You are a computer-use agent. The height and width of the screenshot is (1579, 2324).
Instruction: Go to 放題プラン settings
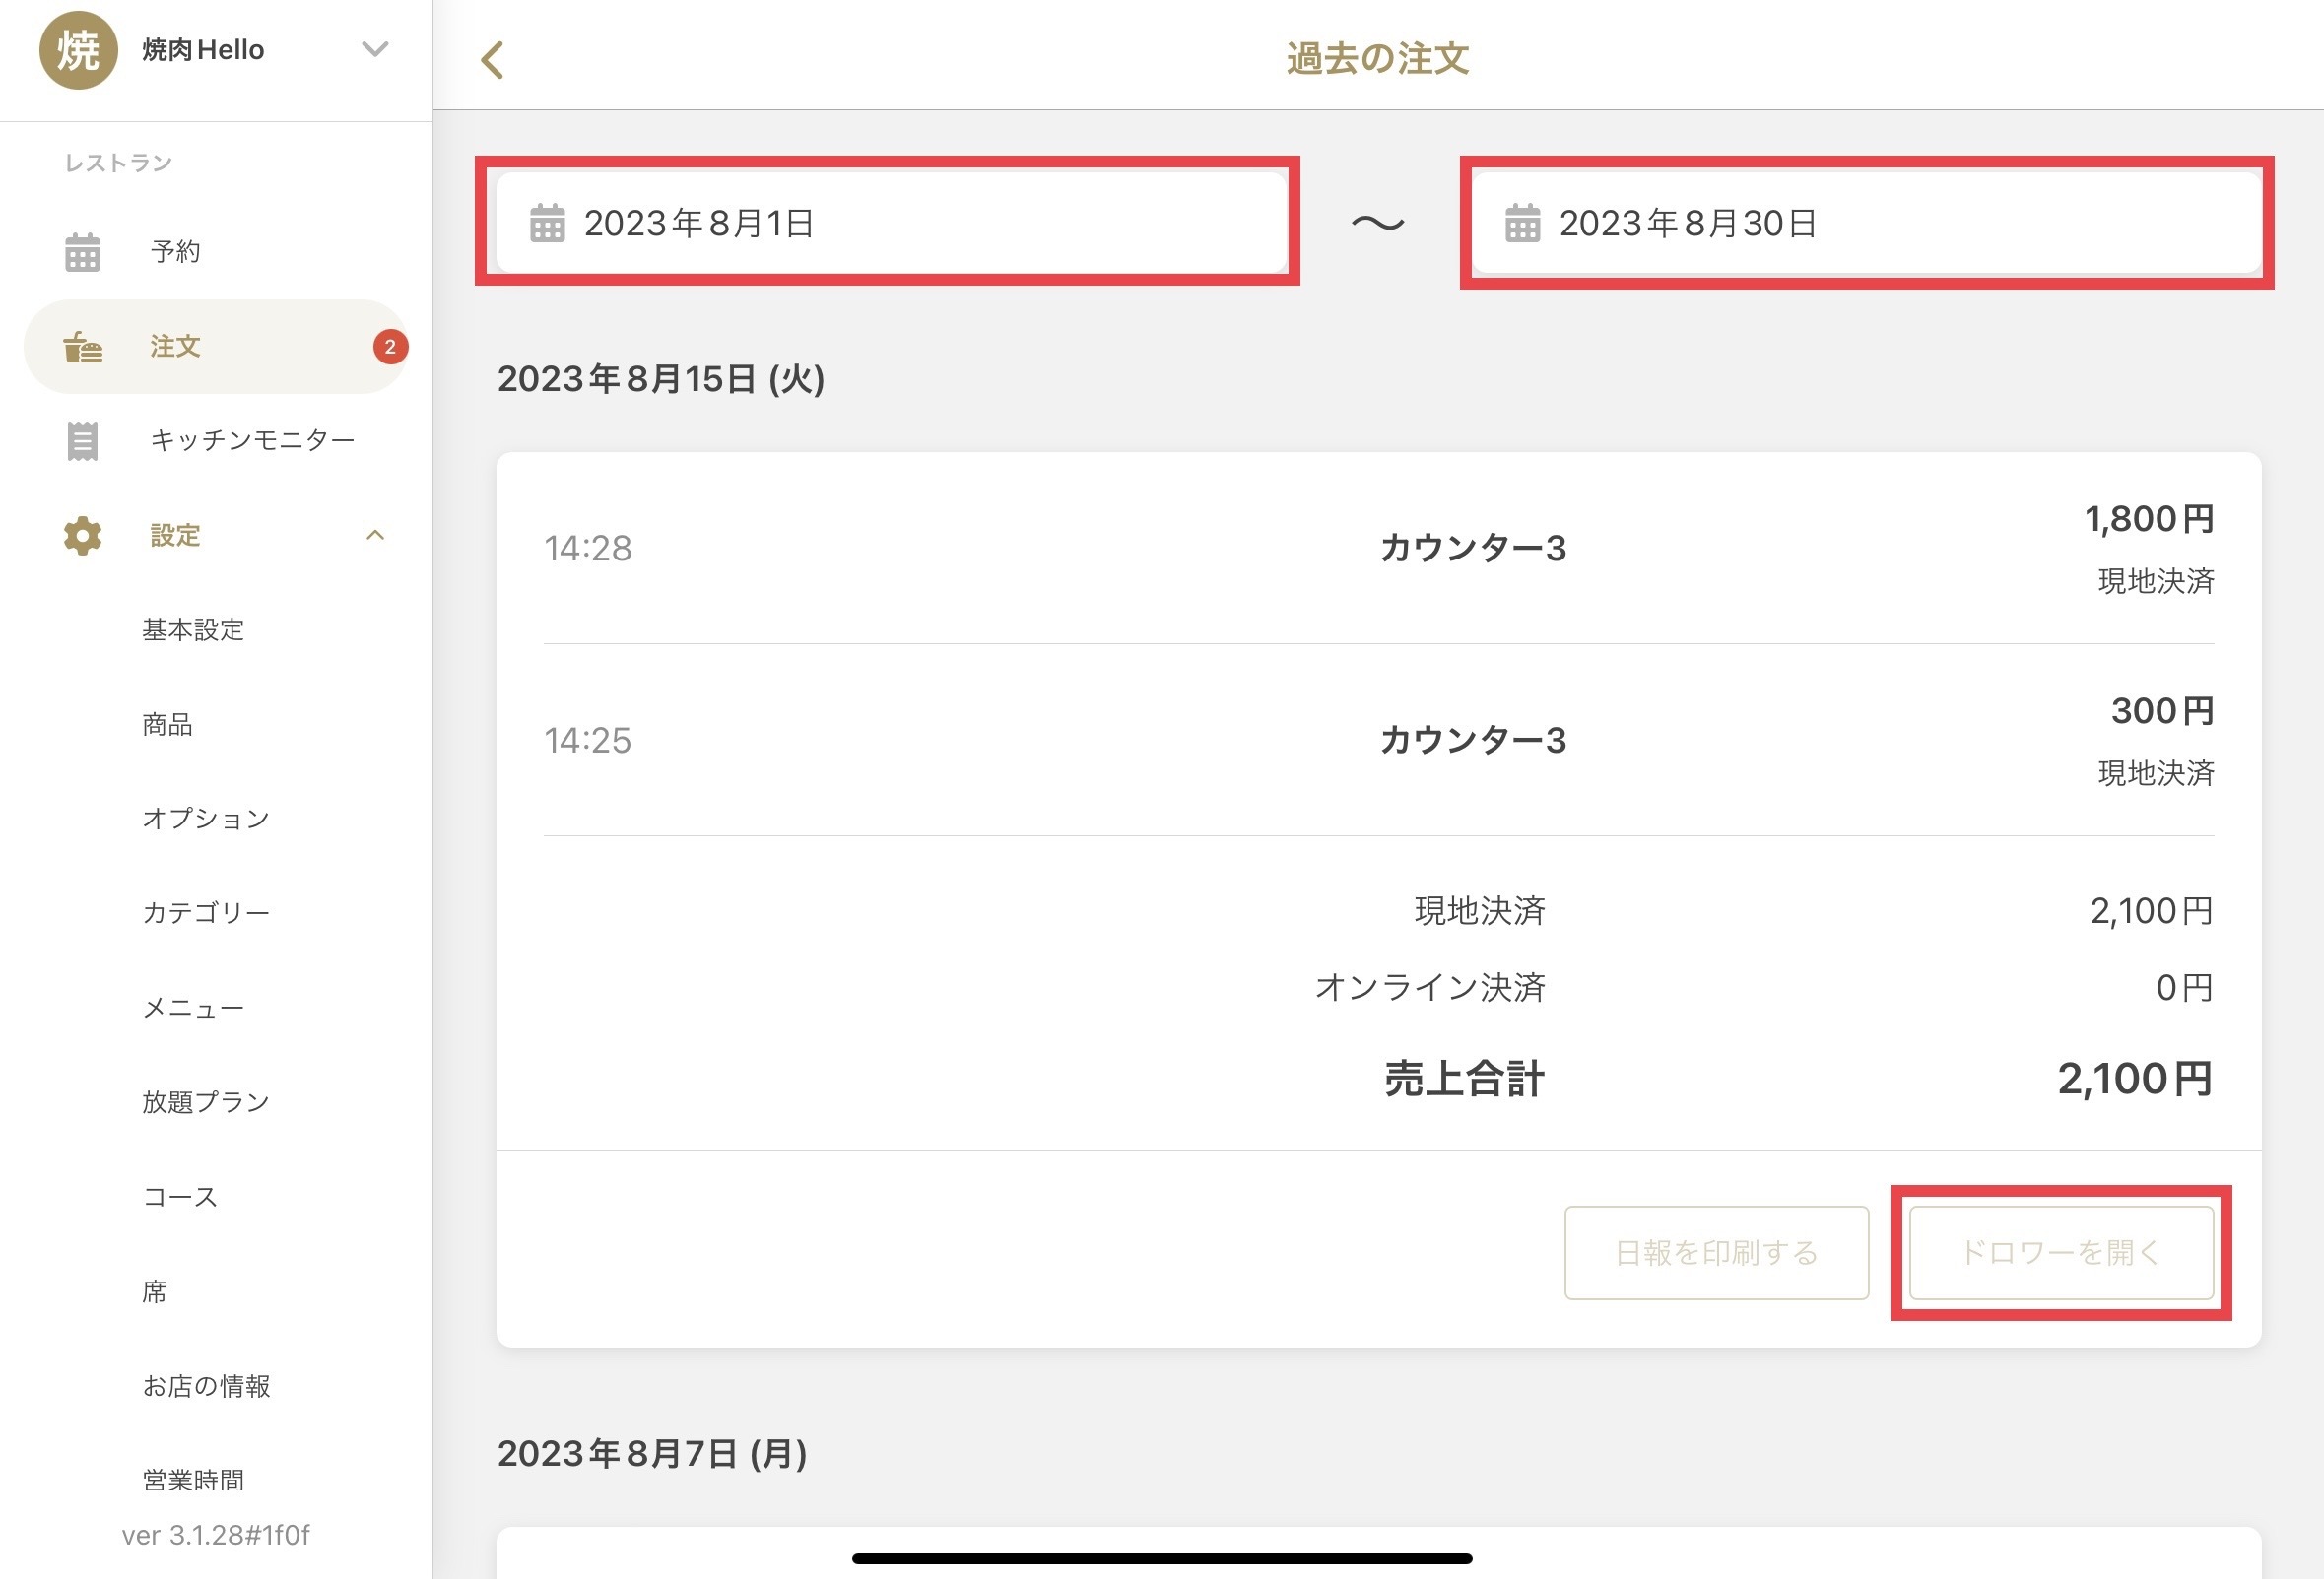tap(206, 1102)
